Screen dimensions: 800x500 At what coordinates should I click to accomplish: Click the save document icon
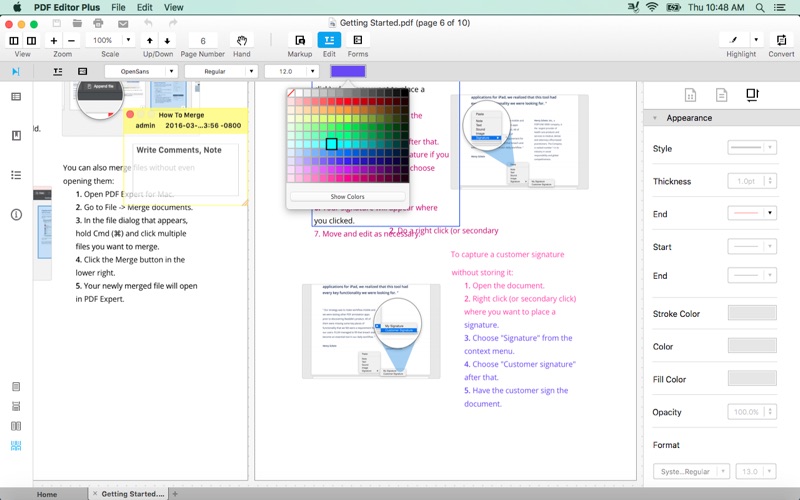pos(57,23)
